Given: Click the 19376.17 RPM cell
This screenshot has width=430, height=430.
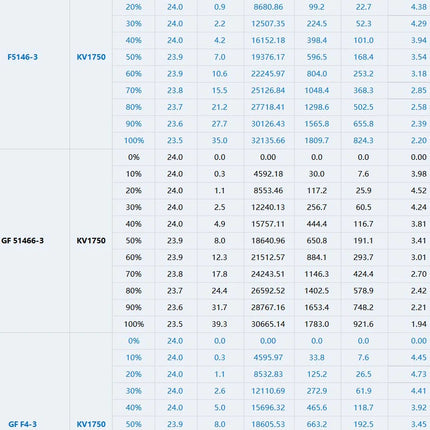Looking at the screenshot, I should click(268, 57).
